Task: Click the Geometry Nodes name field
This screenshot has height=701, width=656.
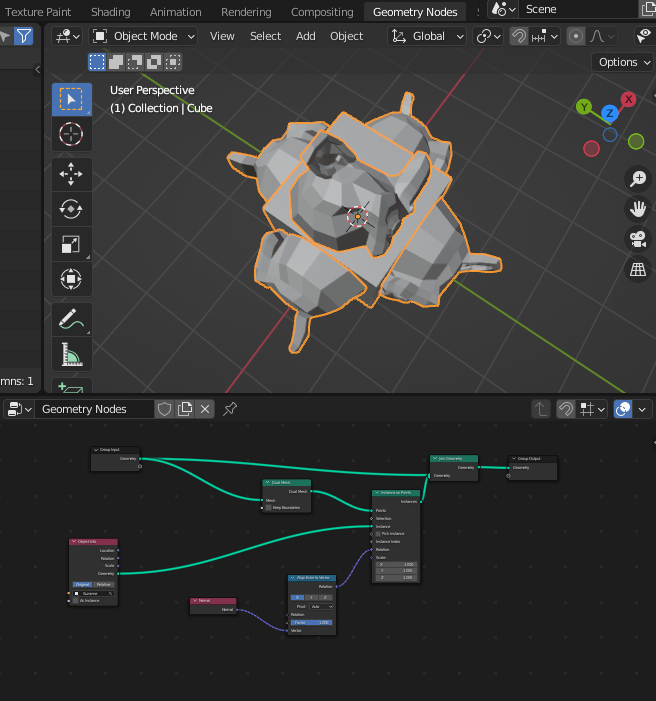Action: pos(94,409)
